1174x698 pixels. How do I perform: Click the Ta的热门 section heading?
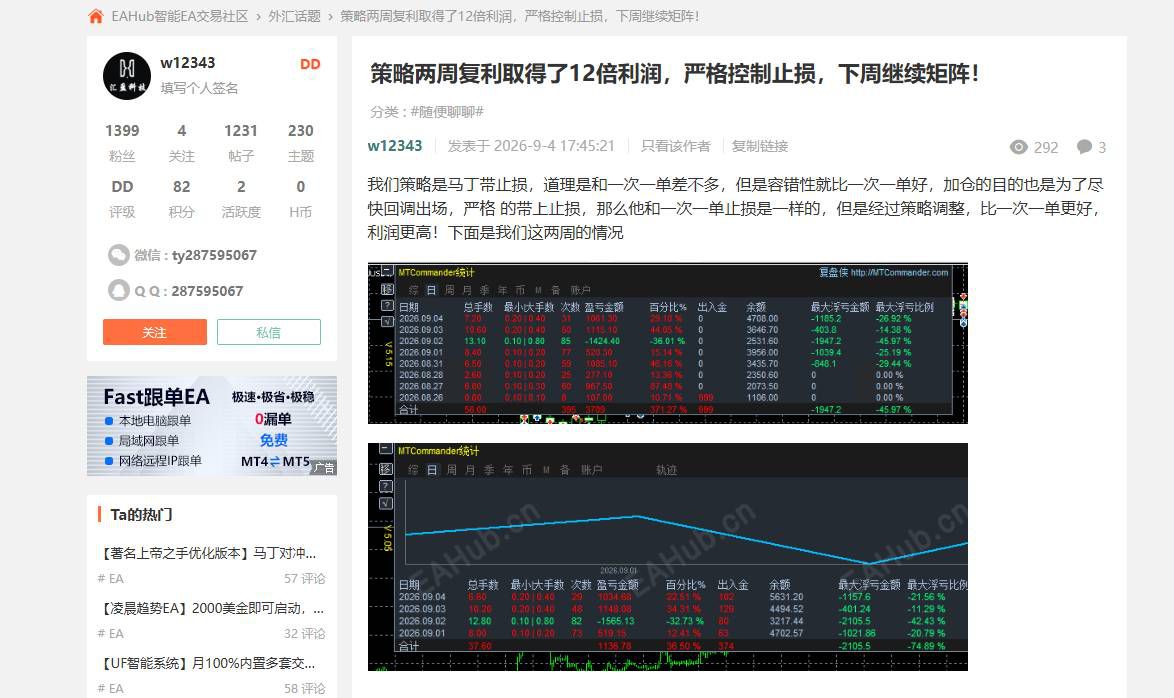pyautogui.click(x=142, y=515)
